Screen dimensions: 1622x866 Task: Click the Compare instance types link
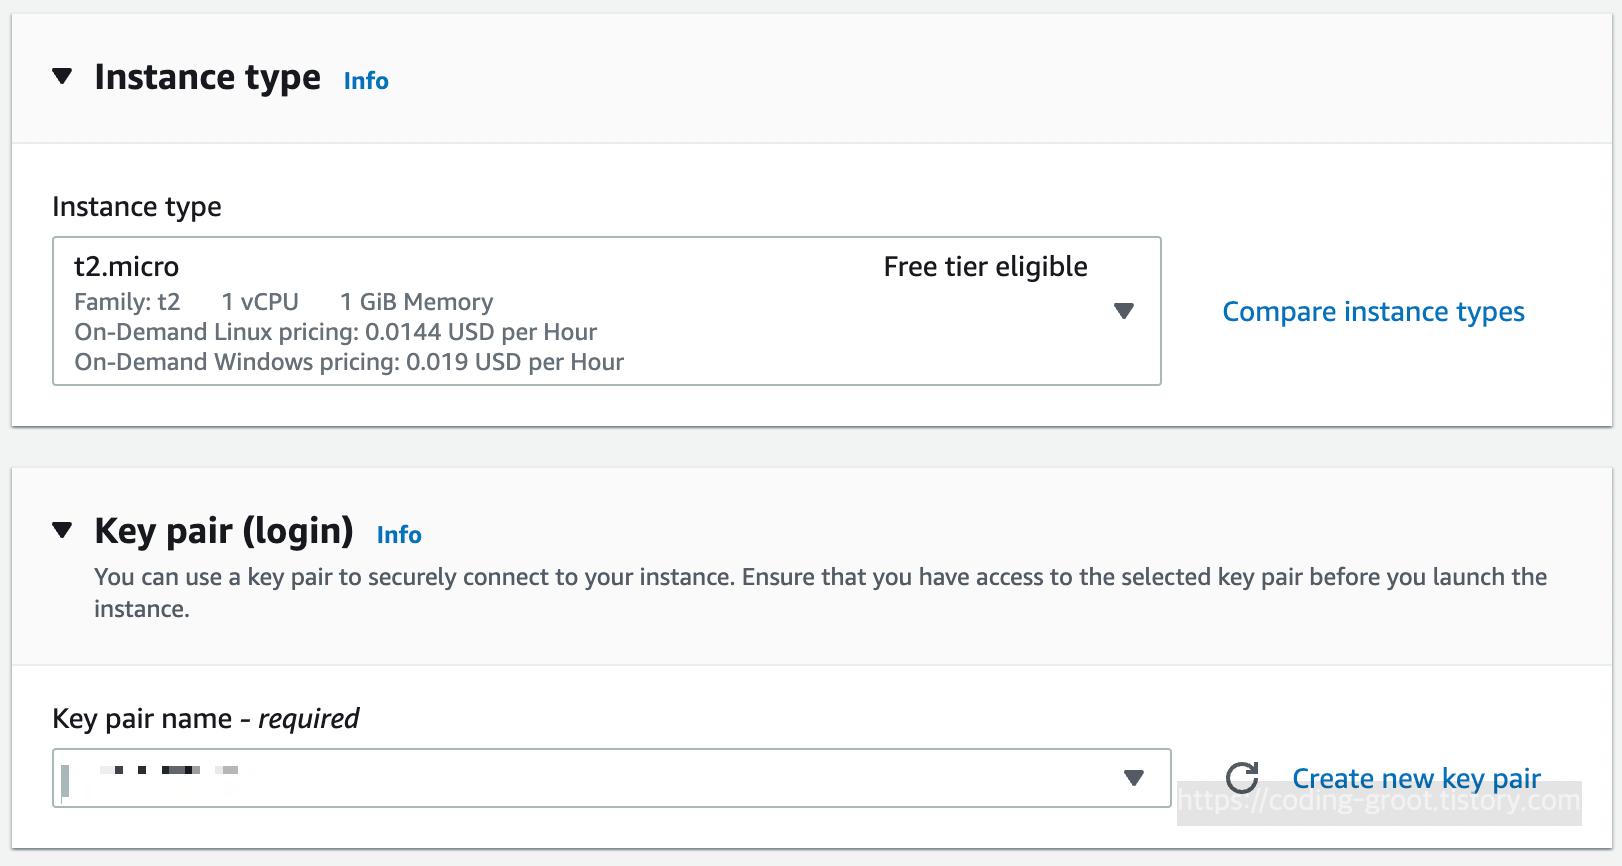(x=1373, y=312)
